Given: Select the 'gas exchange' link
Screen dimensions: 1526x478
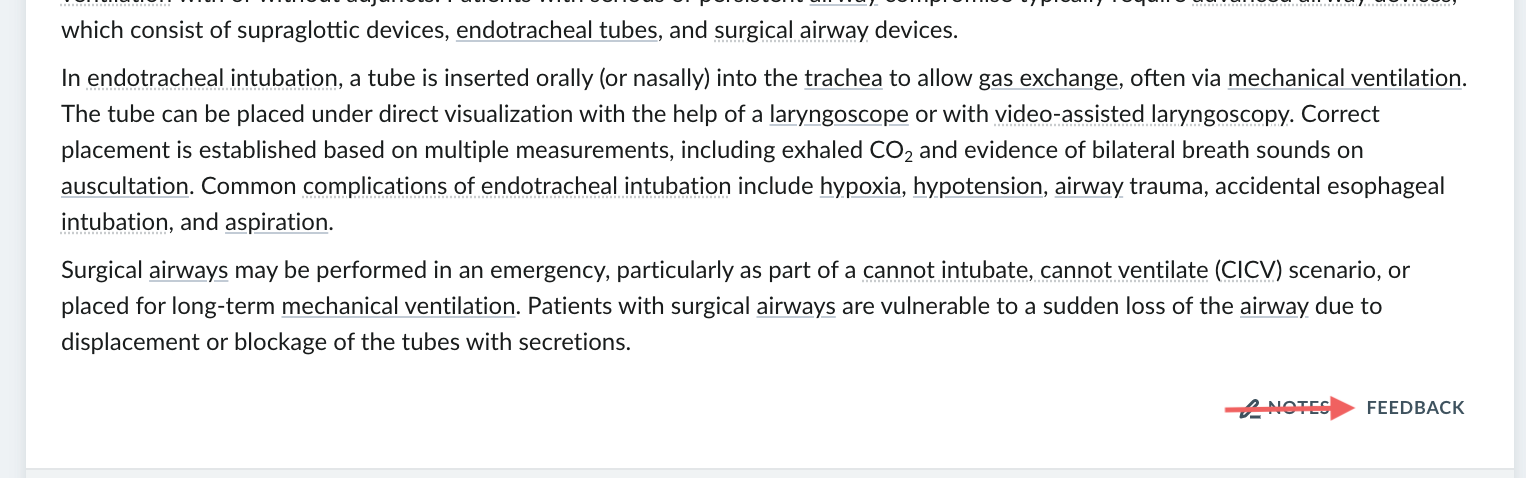Looking at the screenshot, I should 1048,78.
